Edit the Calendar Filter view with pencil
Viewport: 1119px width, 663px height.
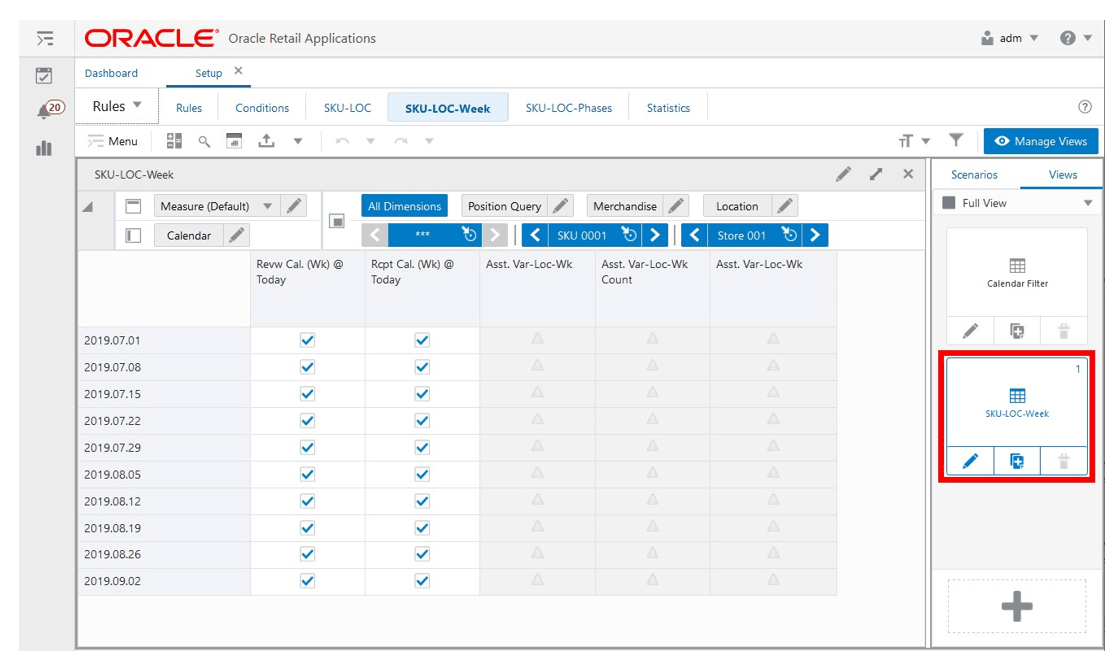(x=970, y=331)
